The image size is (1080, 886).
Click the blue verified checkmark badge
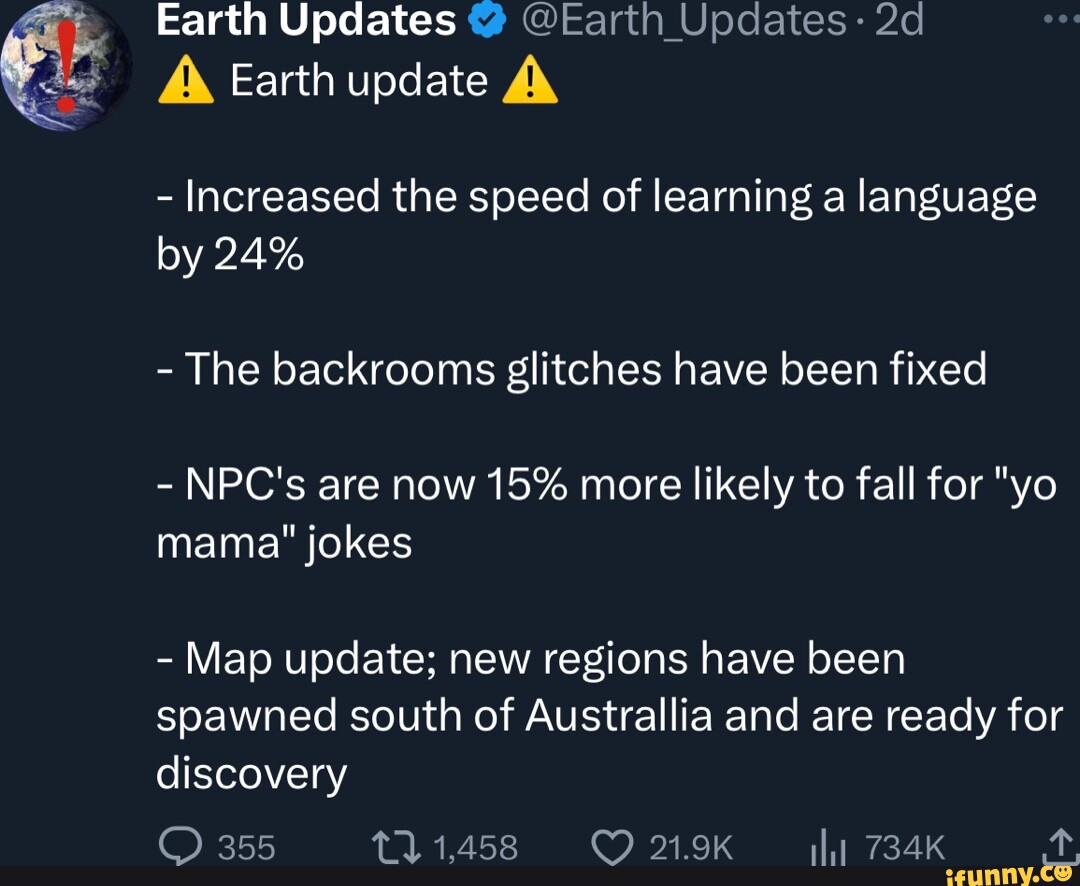487,18
